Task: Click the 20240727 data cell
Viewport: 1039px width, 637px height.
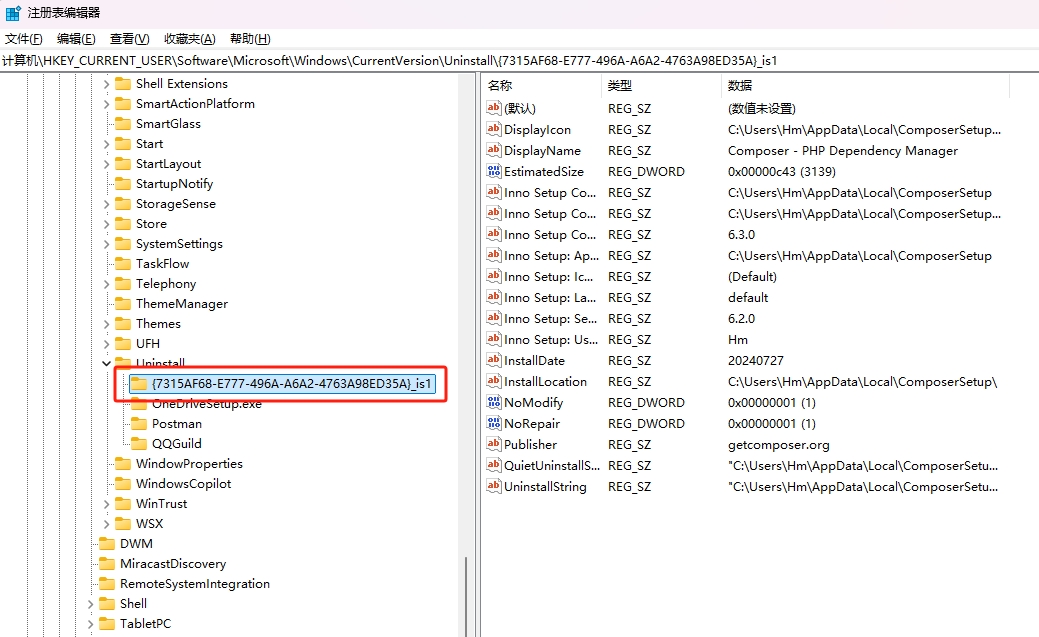Action: click(x=755, y=361)
